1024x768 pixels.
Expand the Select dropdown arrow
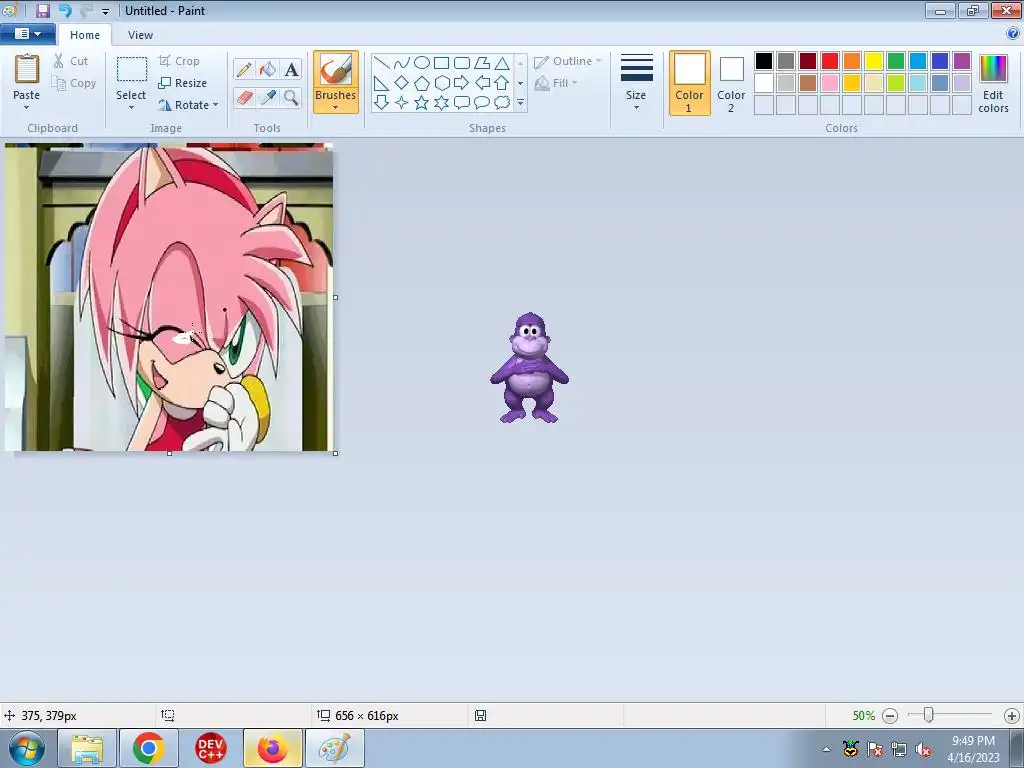click(x=131, y=108)
